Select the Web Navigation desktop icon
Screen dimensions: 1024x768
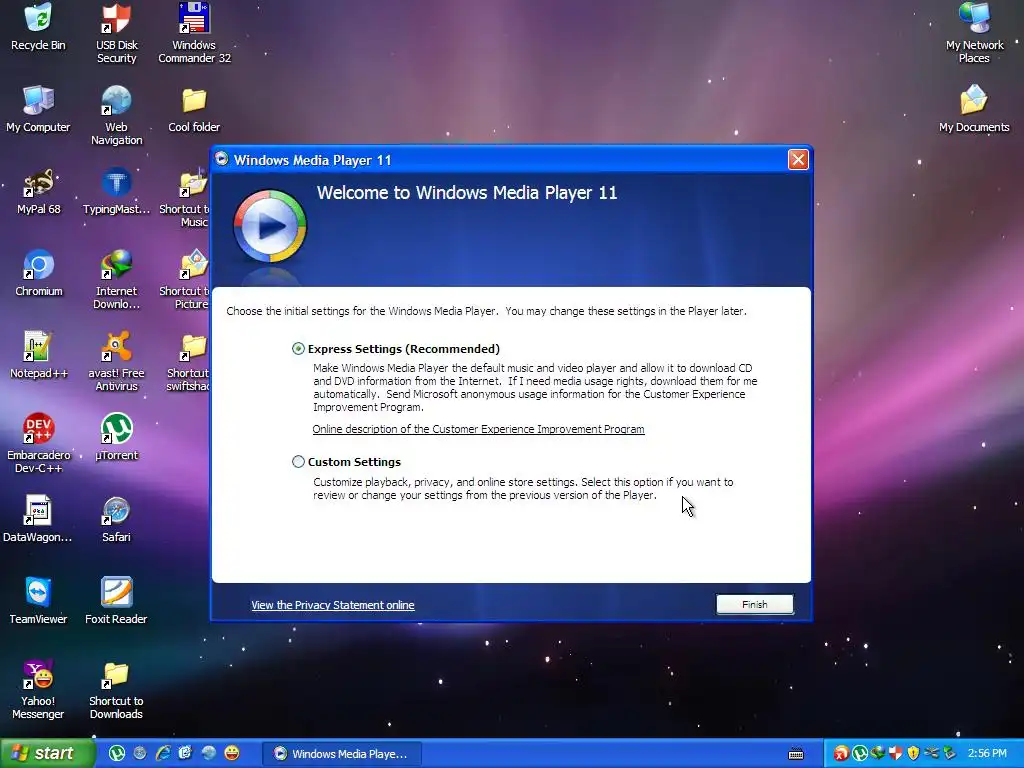(x=116, y=115)
